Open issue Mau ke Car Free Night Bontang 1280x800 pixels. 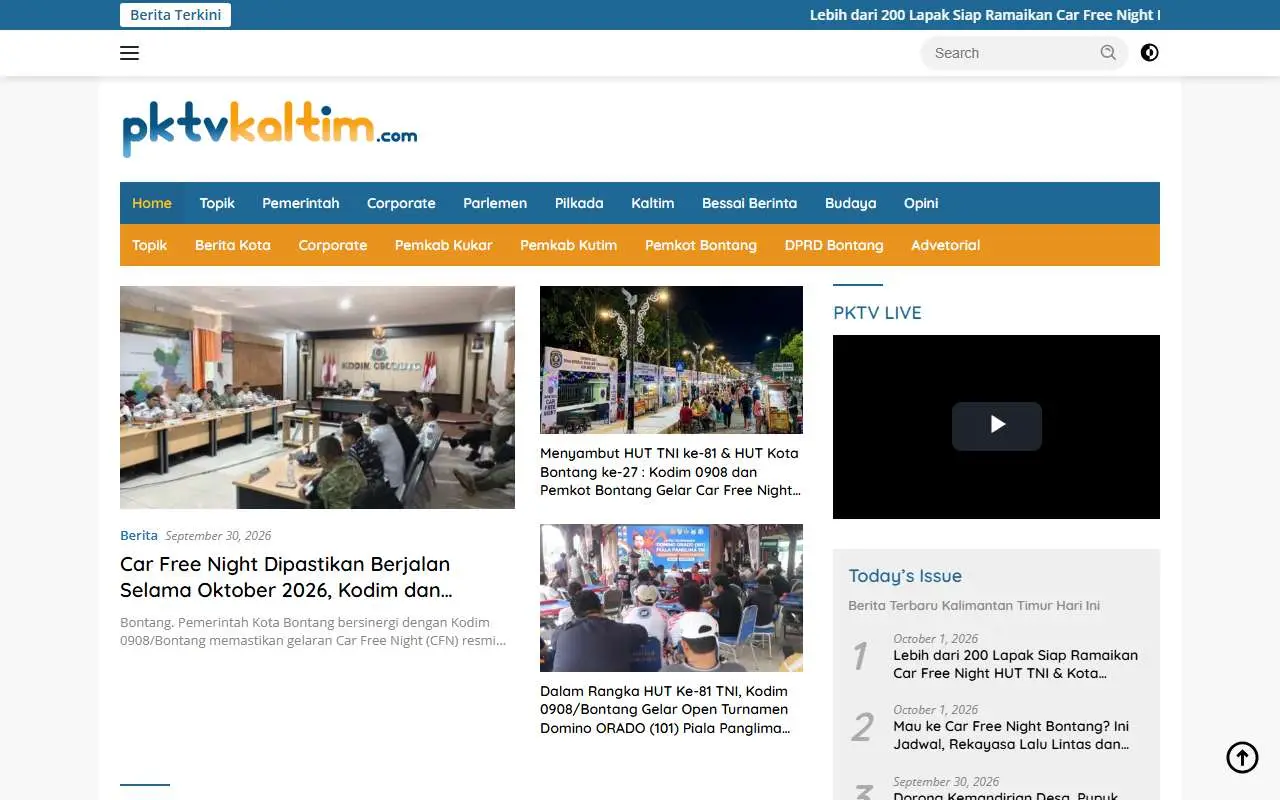pyautogui.click(x=1011, y=735)
